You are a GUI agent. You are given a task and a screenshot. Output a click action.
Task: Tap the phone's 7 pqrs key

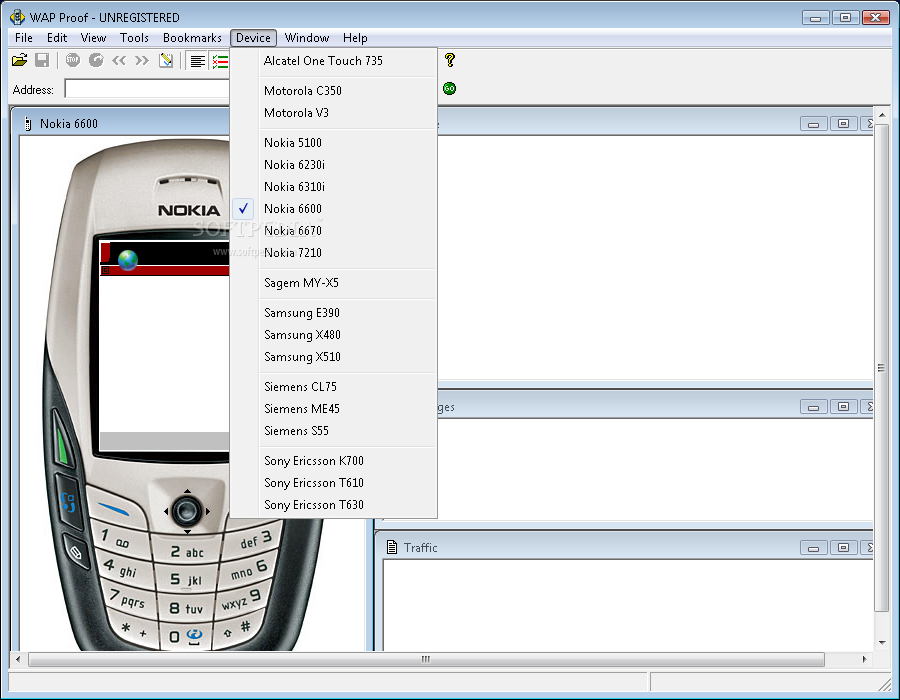(x=128, y=598)
